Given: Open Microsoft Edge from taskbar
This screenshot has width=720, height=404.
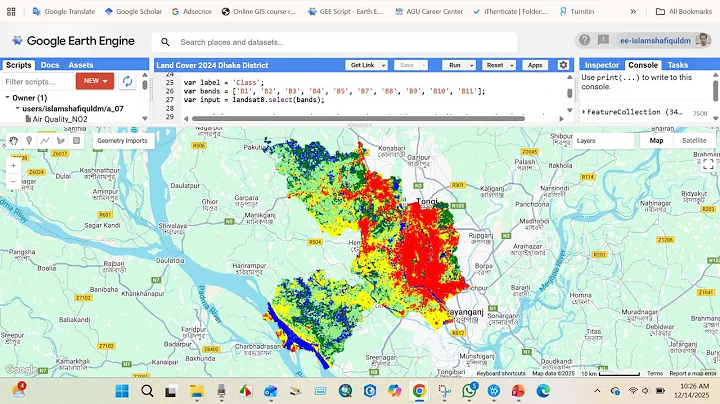Looking at the screenshot, I should pyautogui.click(x=543, y=391).
